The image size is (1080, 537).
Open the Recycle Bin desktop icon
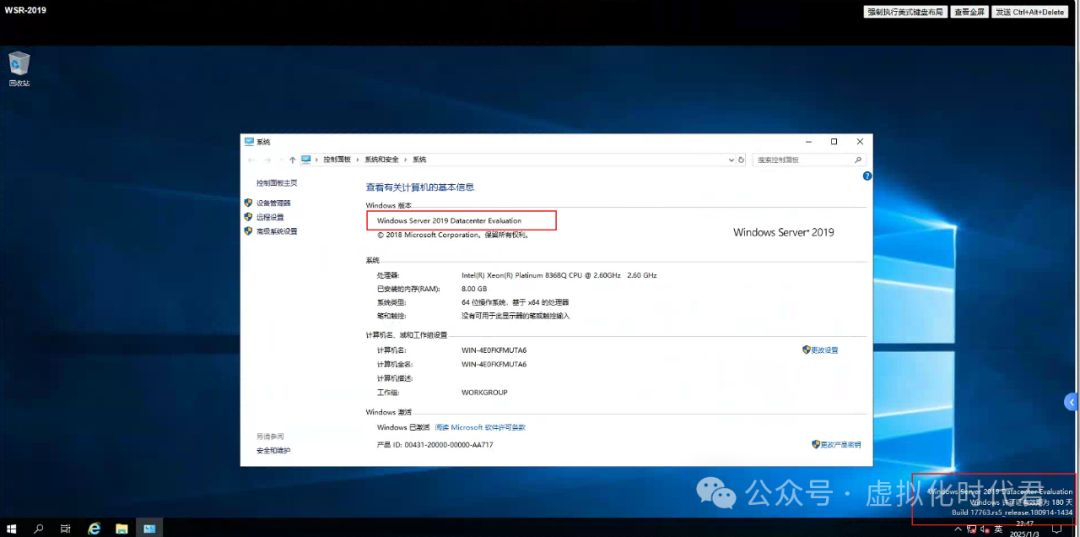(19, 69)
